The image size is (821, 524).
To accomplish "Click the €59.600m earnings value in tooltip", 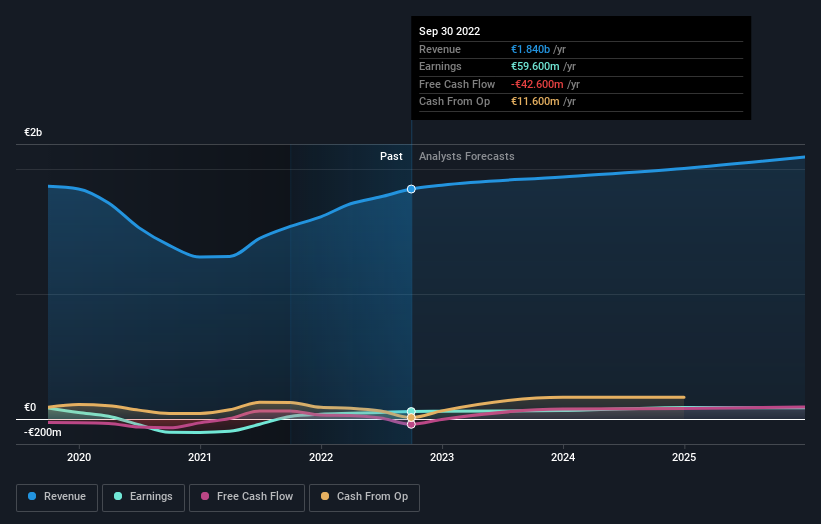I will pos(535,66).
